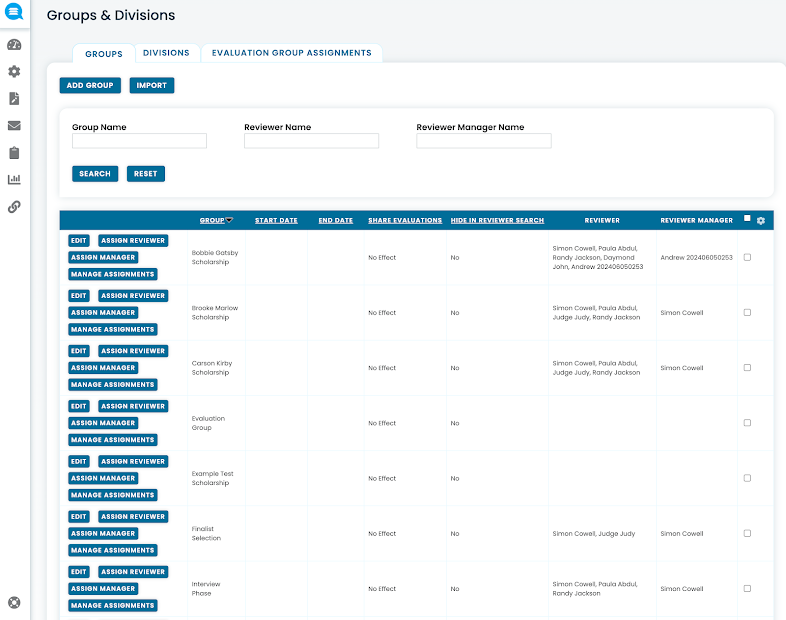Click the 'Andrew 202406050253' reviewer manager cell
Viewport: 786px width, 620px height.
click(696, 258)
